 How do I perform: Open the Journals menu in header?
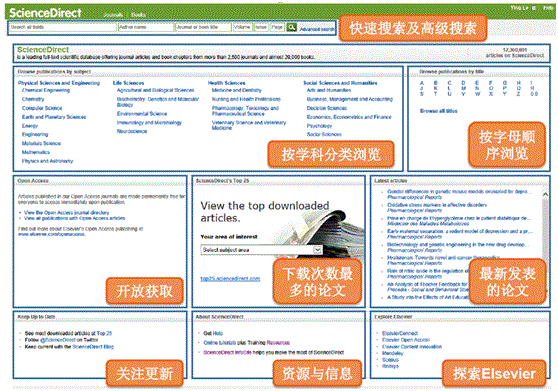113,15
